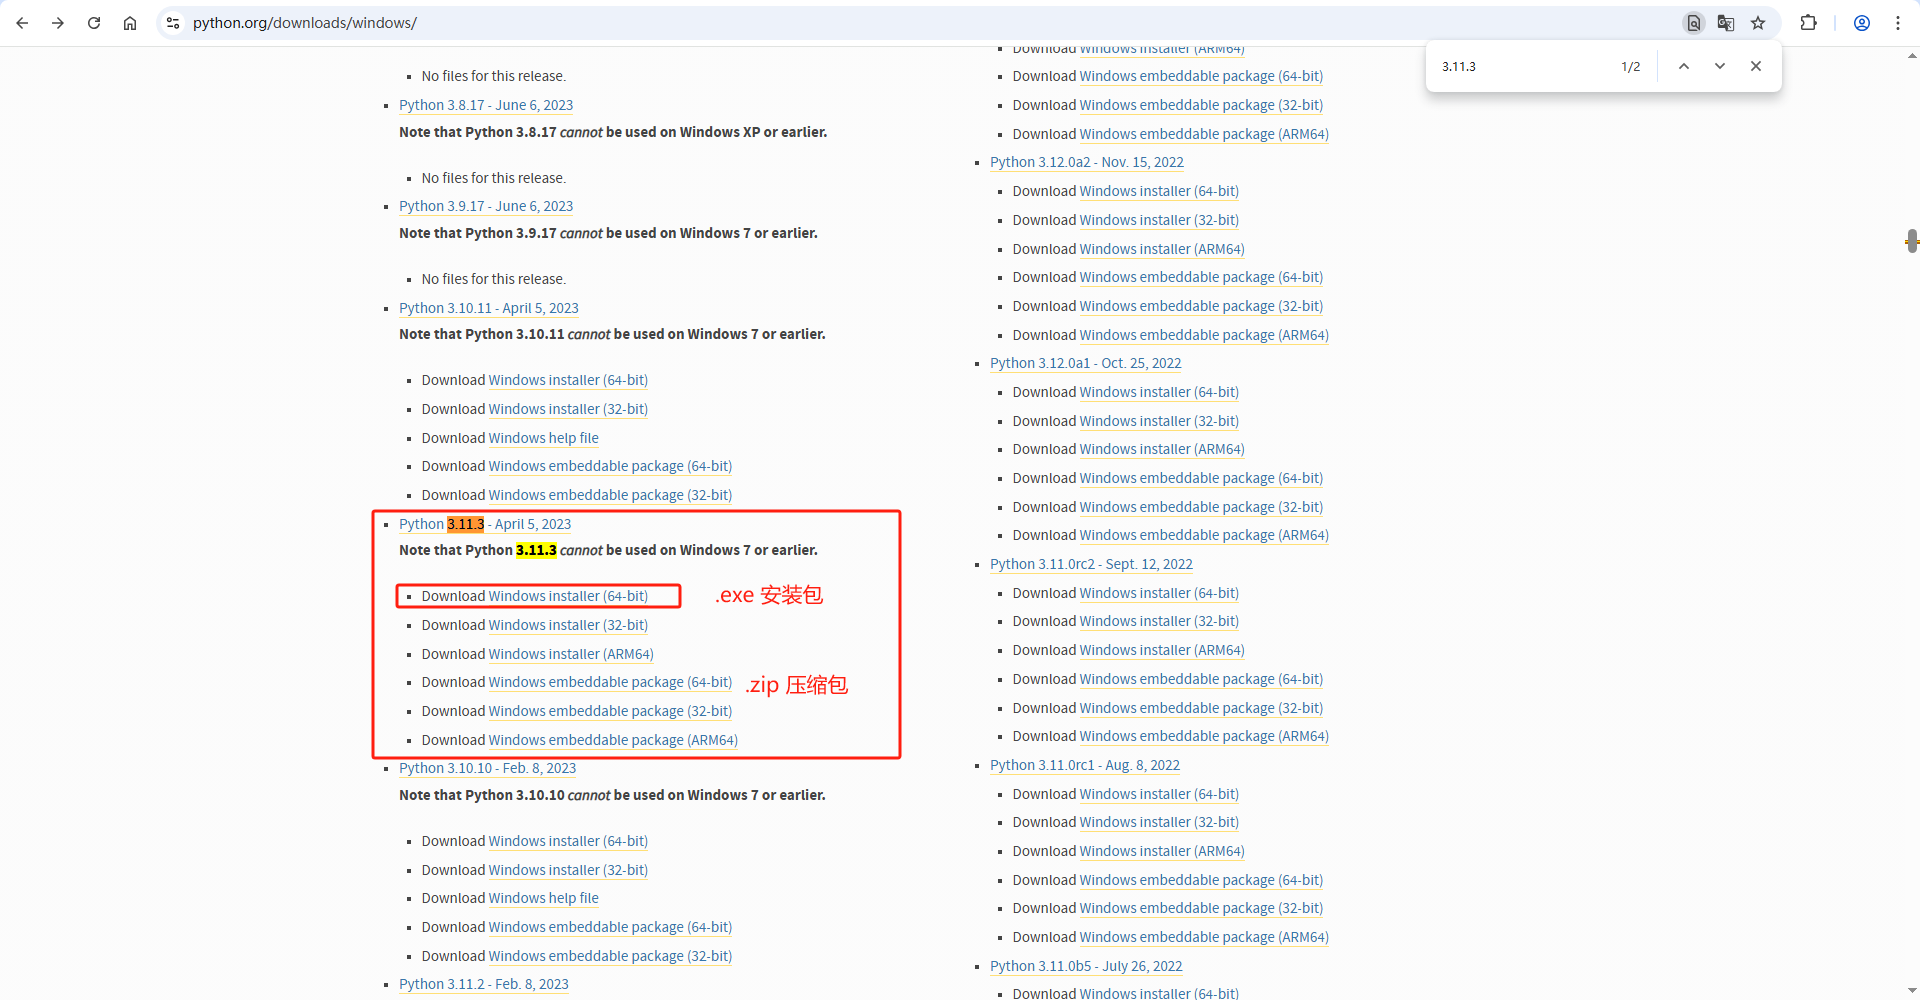Download Python 3.12.0a2 Windows installer (ARM64)
1920x1000 pixels.
coord(1162,249)
